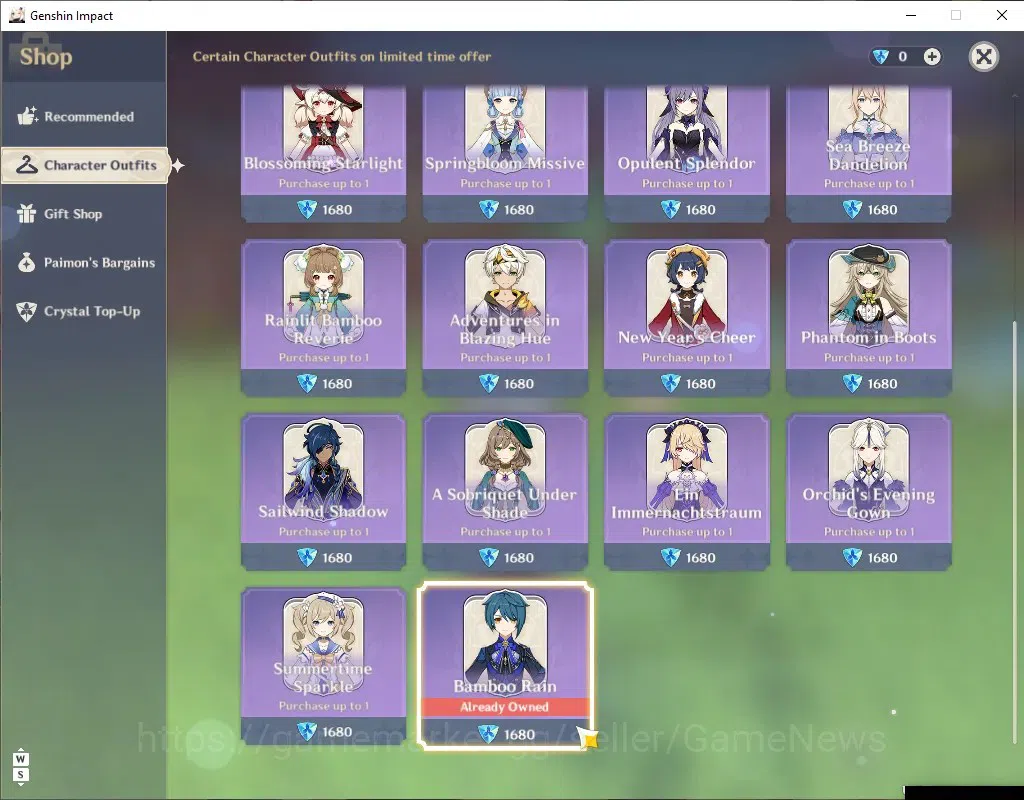Click the Shop header title

pos(46,57)
